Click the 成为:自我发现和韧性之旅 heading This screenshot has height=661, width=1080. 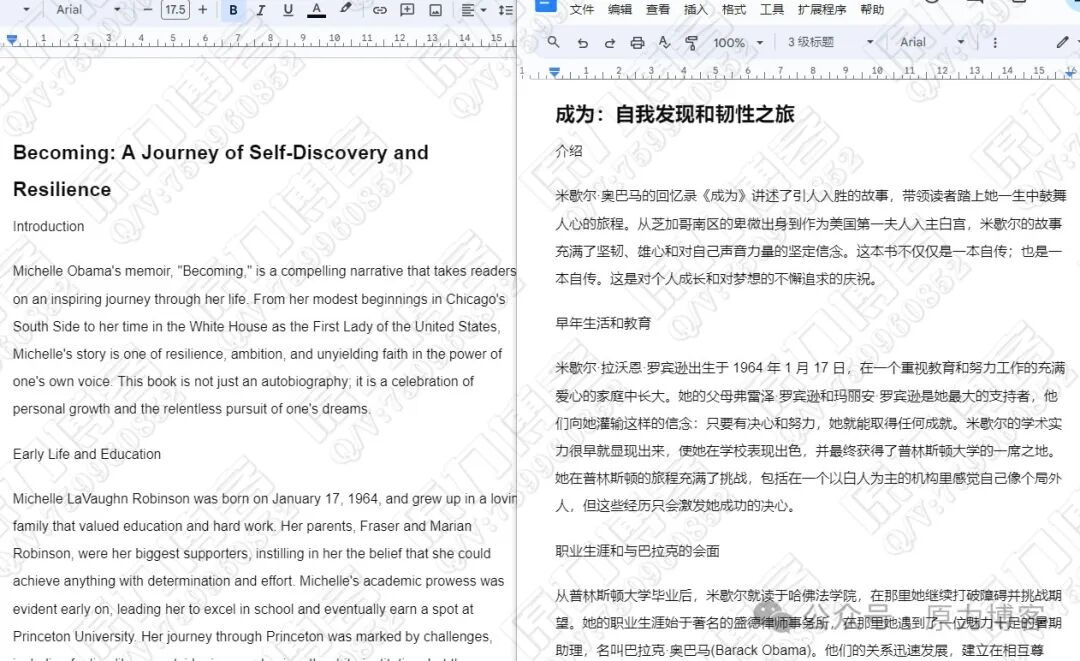click(x=675, y=114)
